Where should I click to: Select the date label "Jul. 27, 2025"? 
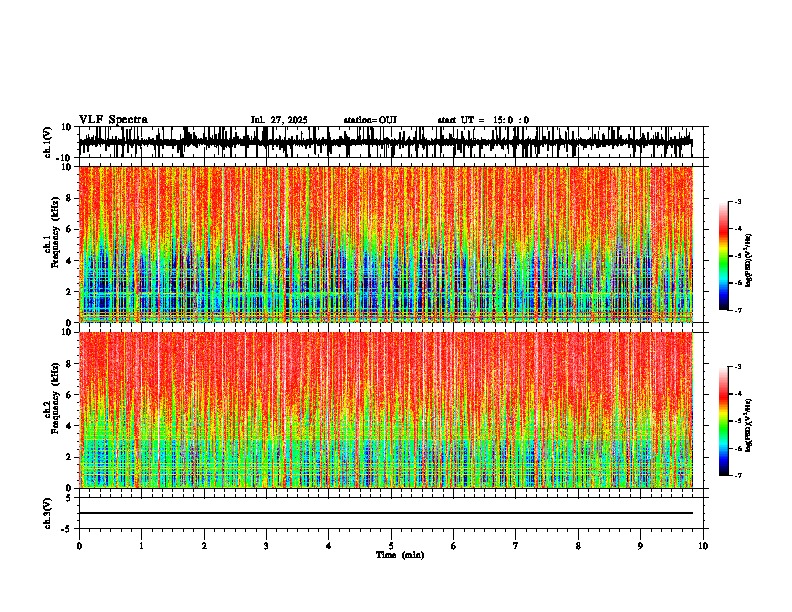pos(279,120)
